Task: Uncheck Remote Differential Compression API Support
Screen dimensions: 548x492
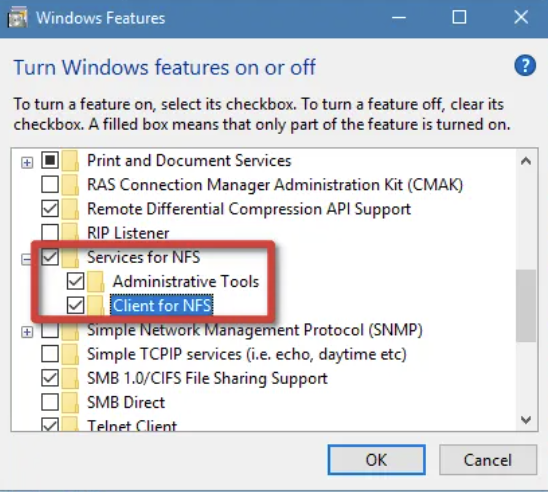Action: [x=50, y=209]
